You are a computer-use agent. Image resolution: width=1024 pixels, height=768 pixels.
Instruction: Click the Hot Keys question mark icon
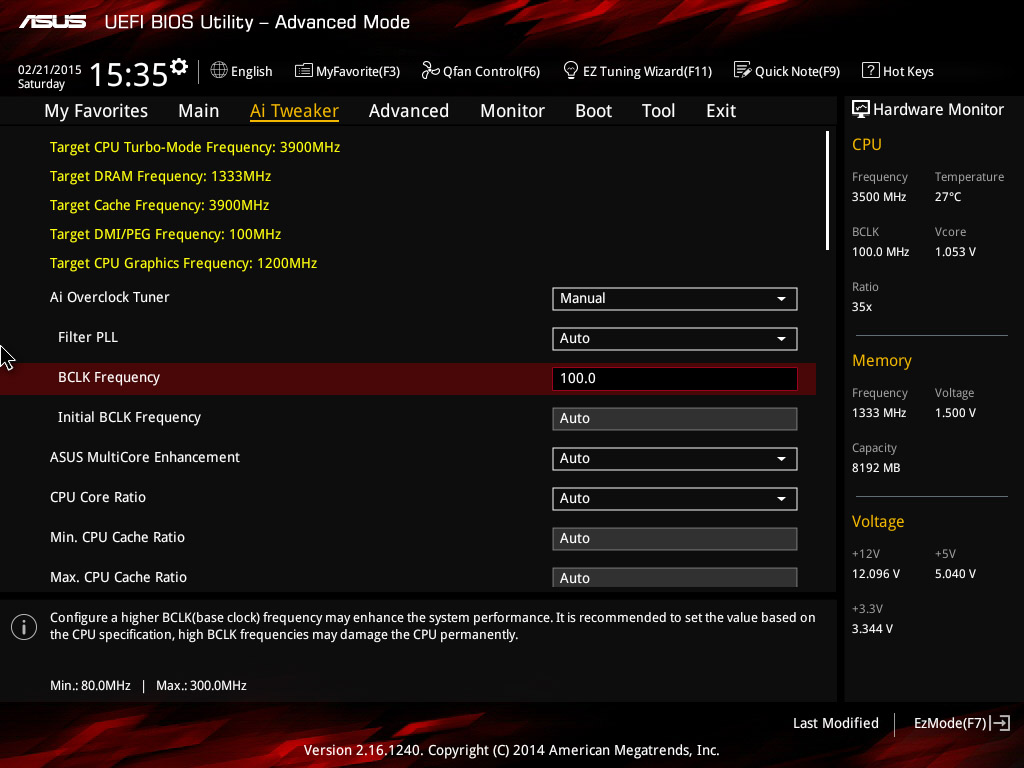[871, 71]
